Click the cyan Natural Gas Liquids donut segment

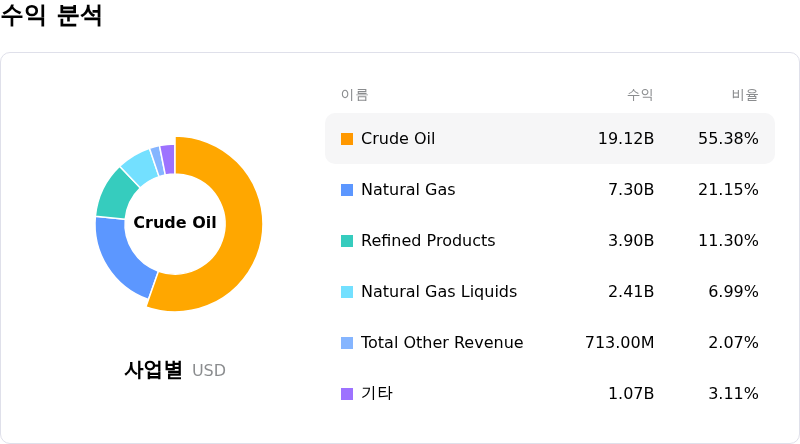tap(141, 167)
